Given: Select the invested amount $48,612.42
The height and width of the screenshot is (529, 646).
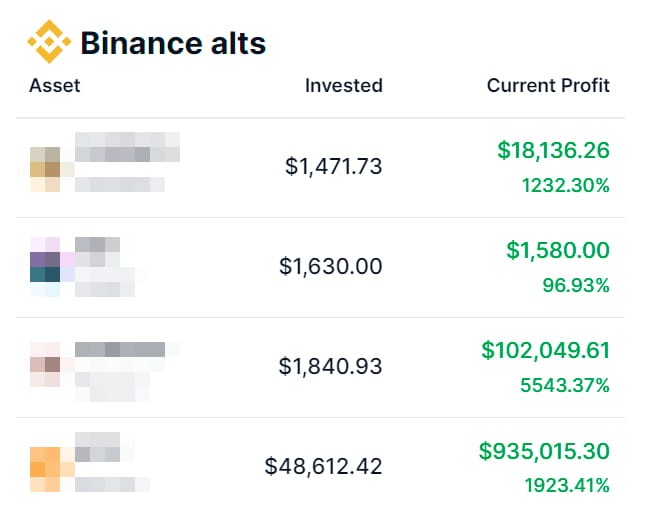Looking at the screenshot, I should [323, 466].
